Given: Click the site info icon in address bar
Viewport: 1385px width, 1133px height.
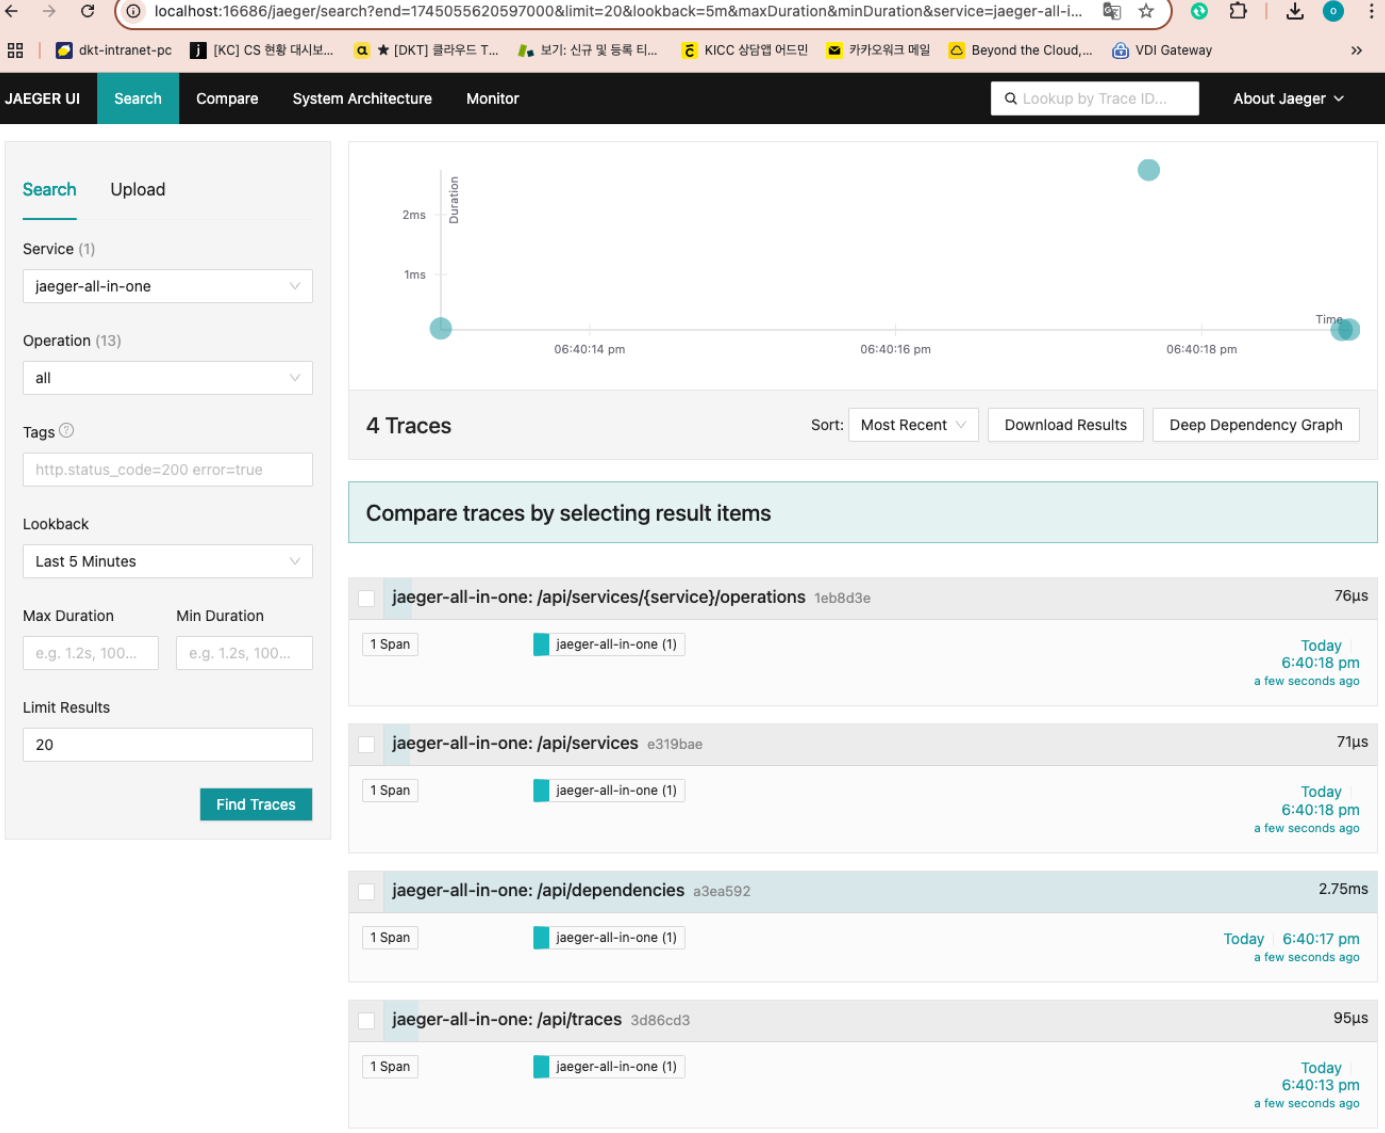Looking at the screenshot, I should [x=133, y=11].
